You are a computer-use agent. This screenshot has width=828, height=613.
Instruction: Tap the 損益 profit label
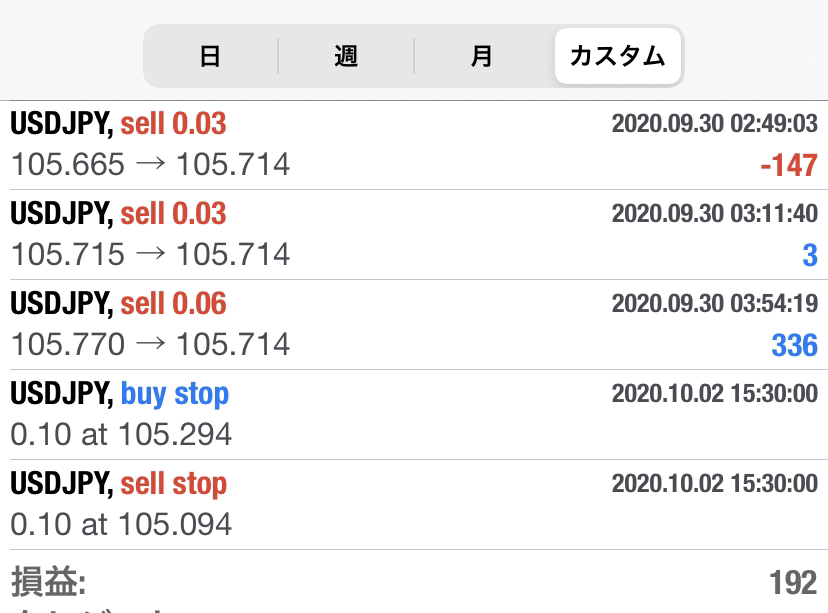coord(49,582)
